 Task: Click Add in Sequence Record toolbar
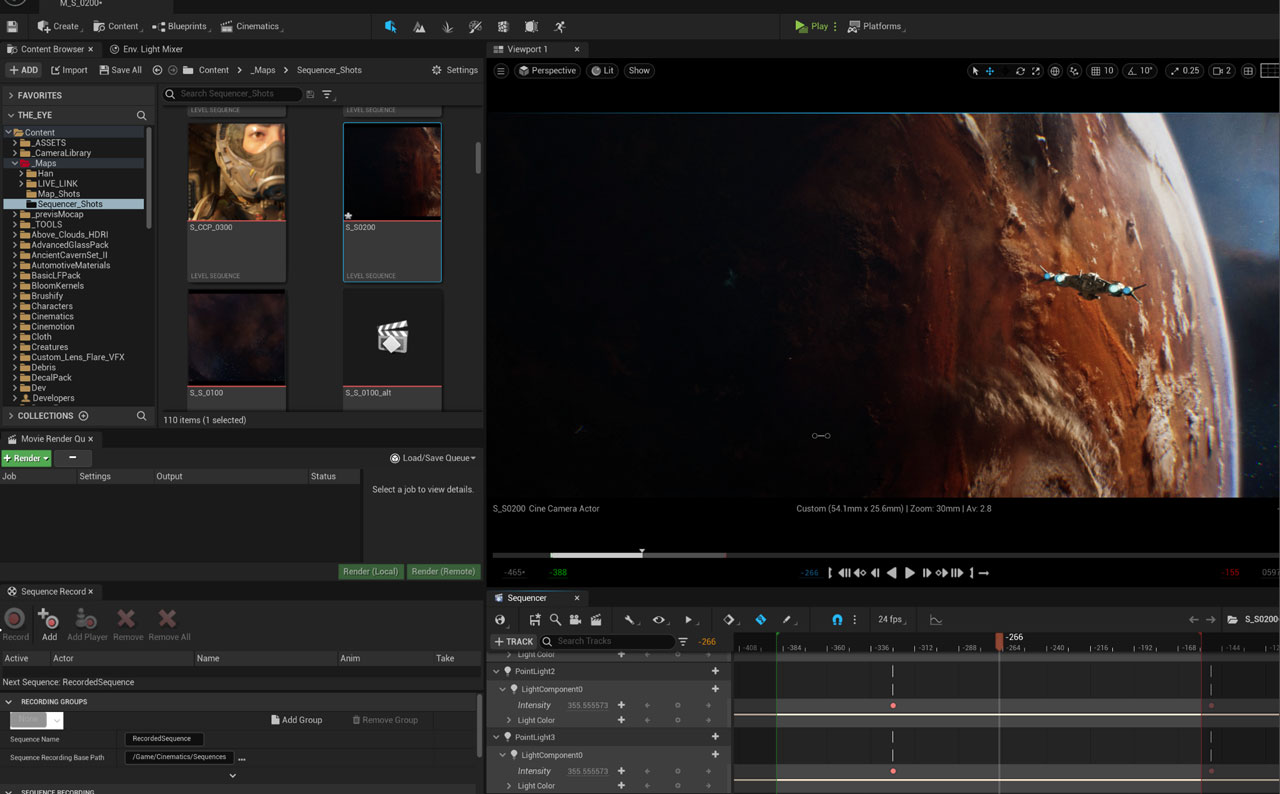[x=49, y=624]
